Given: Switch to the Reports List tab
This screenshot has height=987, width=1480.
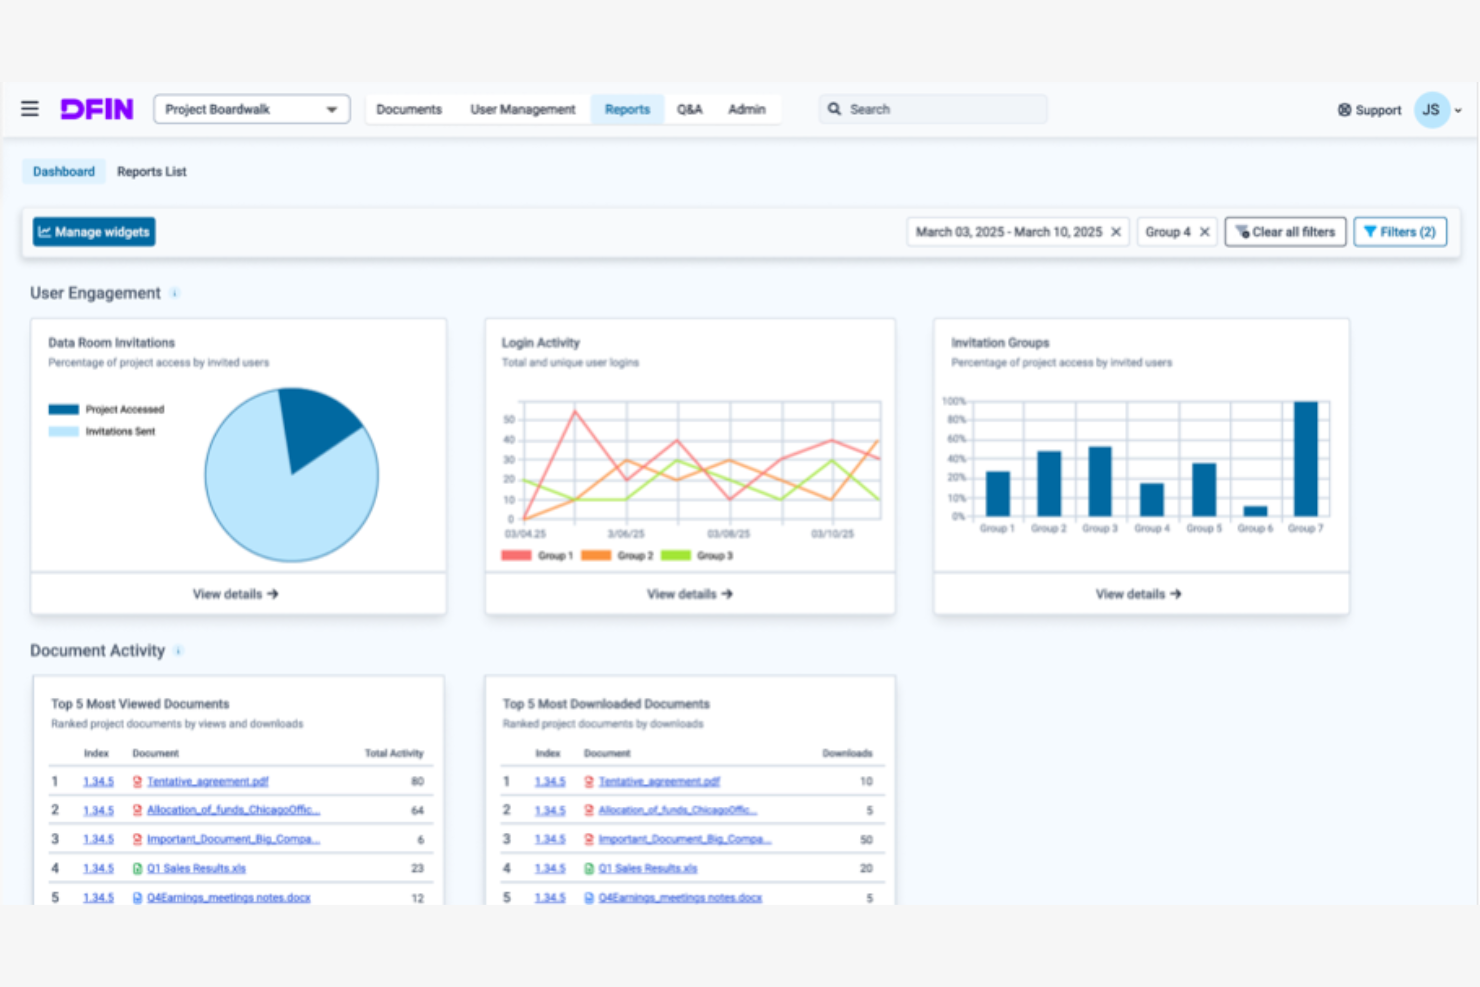Looking at the screenshot, I should click(x=151, y=171).
